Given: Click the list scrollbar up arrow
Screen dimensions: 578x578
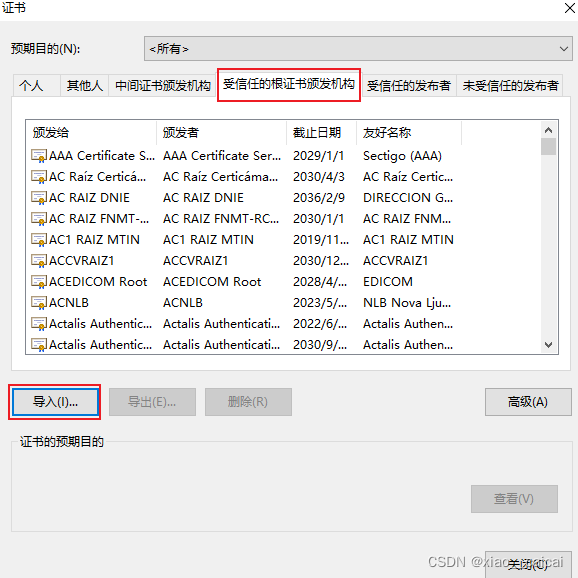Looking at the screenshot, I should click(548, 130).
